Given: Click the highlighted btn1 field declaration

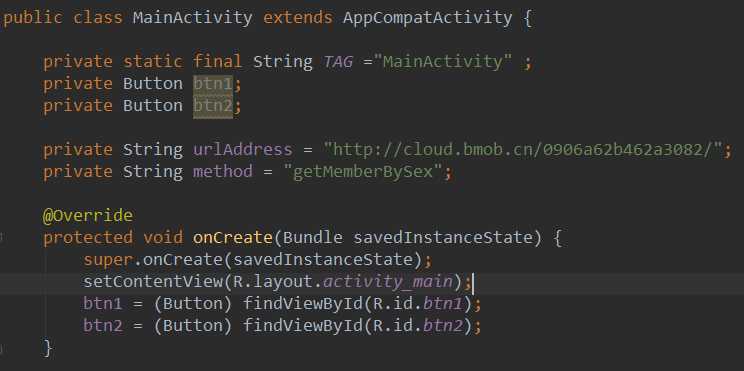Looking at the screenshot, I should 213,83.
